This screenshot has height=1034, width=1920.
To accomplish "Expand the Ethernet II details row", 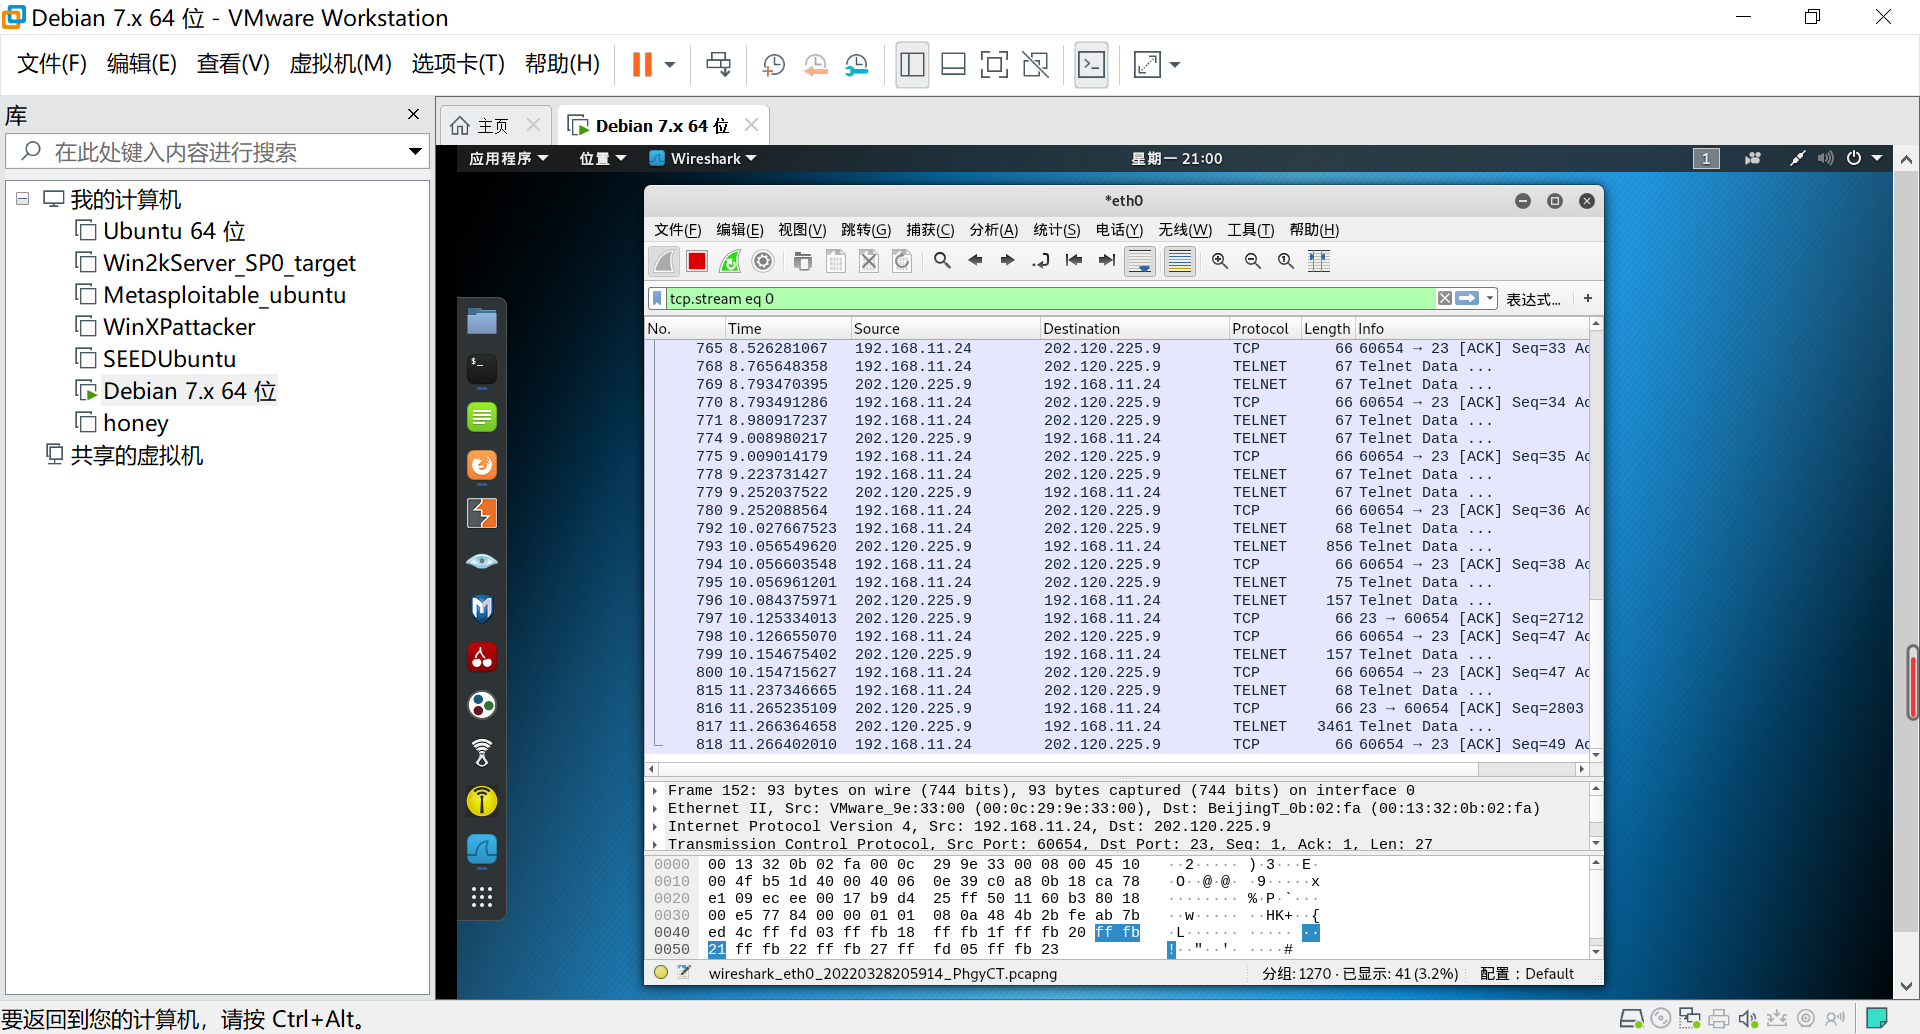I will tap(655, 809).
